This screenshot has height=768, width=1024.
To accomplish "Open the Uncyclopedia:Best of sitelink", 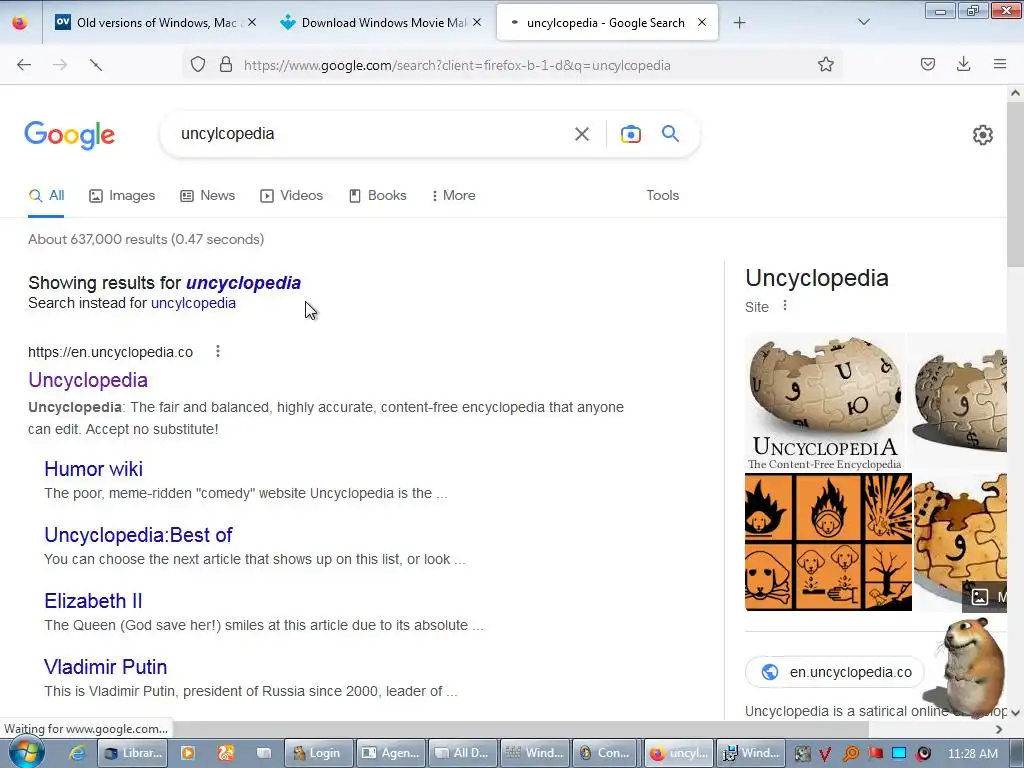I will pos(138,535).
